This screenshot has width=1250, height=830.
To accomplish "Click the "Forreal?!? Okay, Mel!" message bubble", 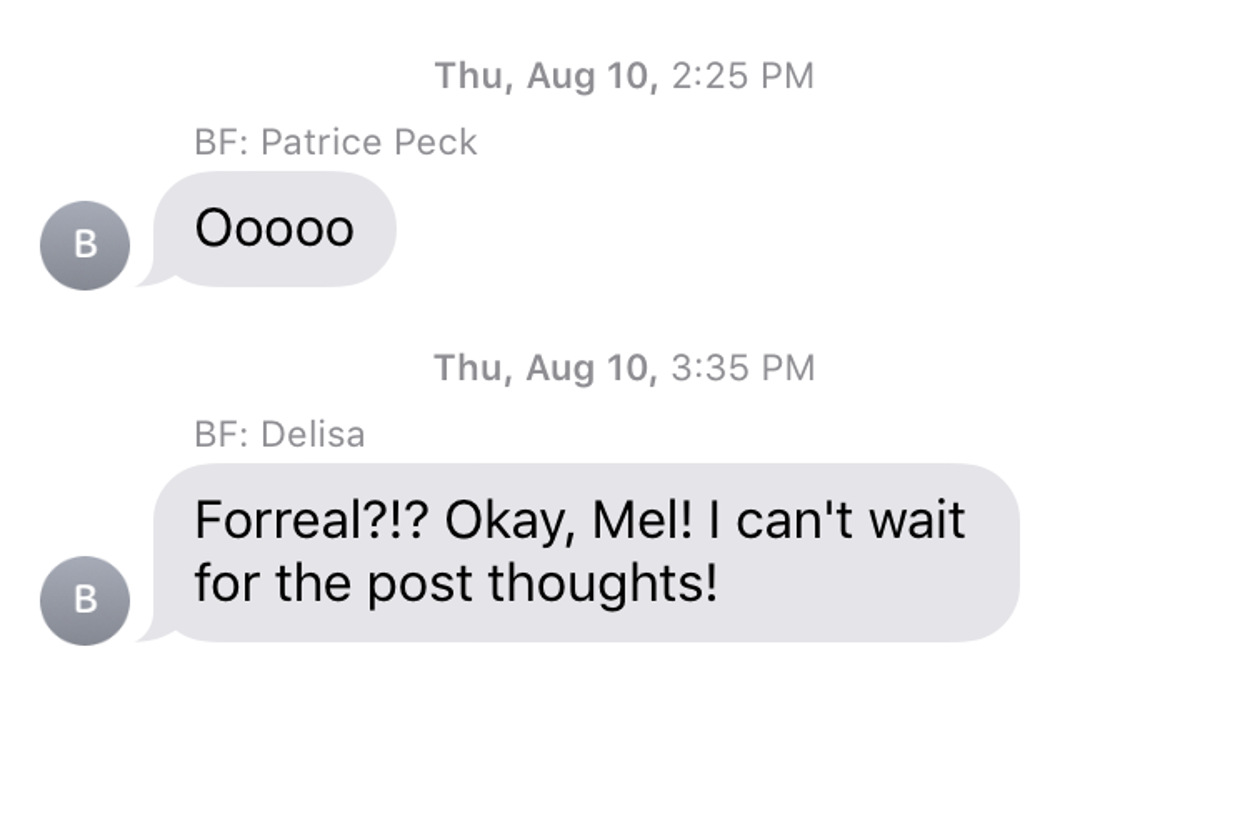I will click(x=586, y=552).
